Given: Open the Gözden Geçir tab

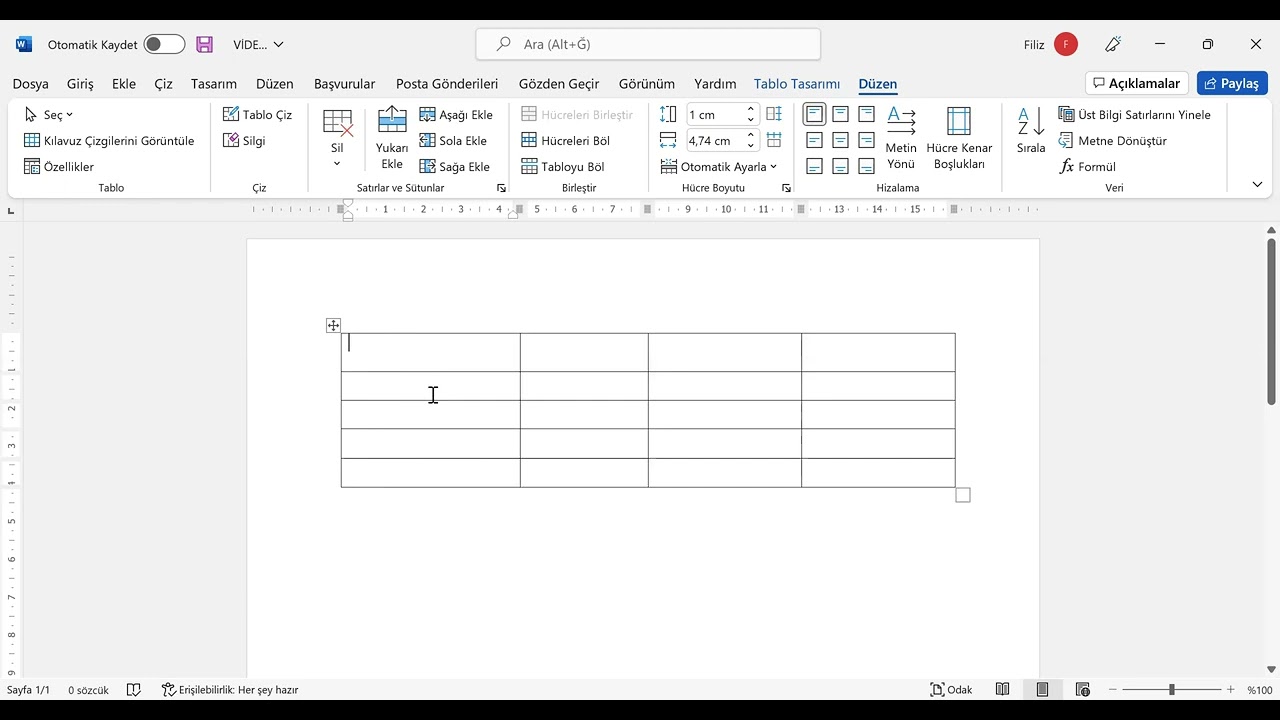Looking at the screenshot, I should [x=559, y=84].
